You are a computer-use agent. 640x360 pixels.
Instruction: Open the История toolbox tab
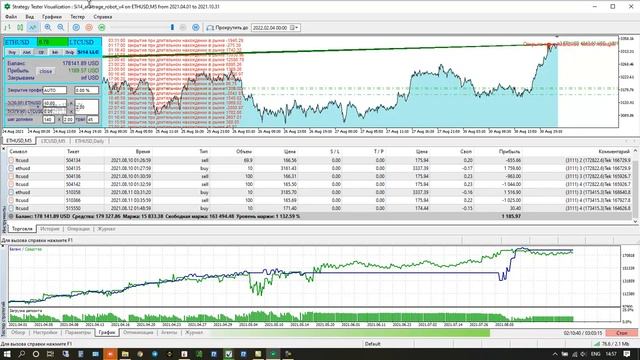coord(49,229)
